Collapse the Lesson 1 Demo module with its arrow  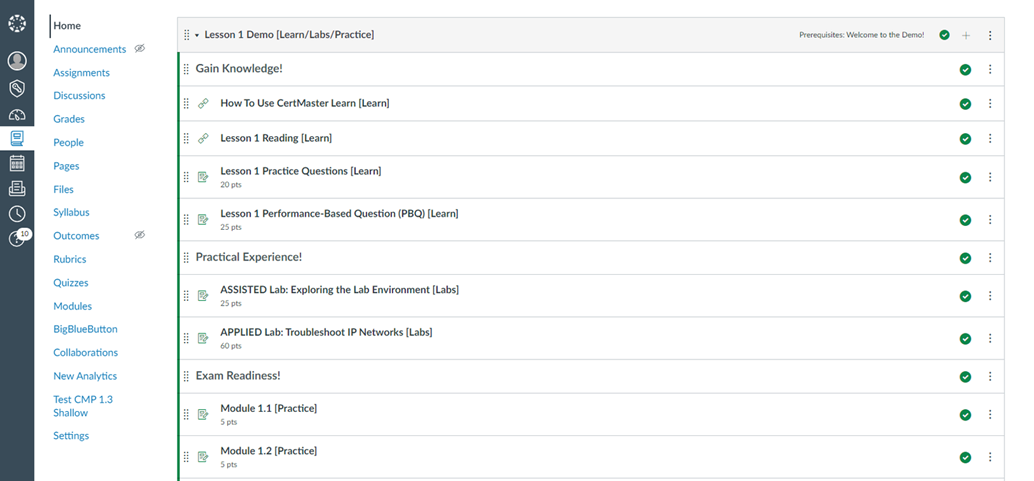pos(197,35)
